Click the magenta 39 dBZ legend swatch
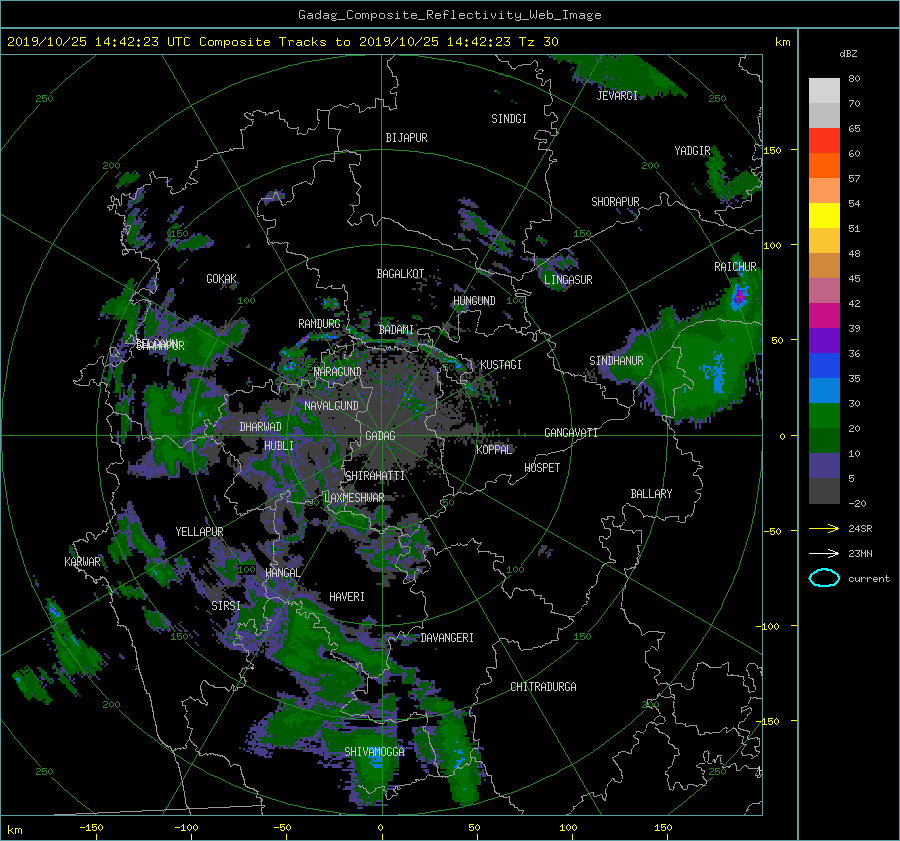 tap(824, 315)
